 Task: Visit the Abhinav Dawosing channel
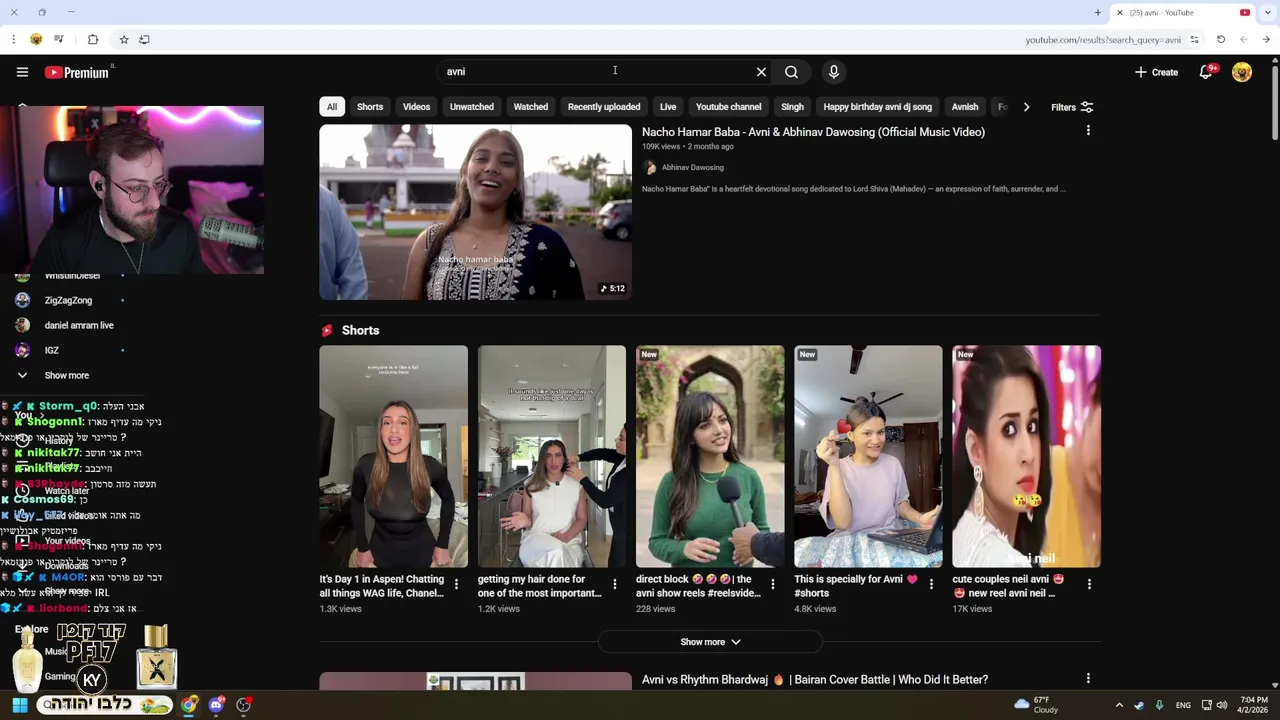[x=692, y=168]
